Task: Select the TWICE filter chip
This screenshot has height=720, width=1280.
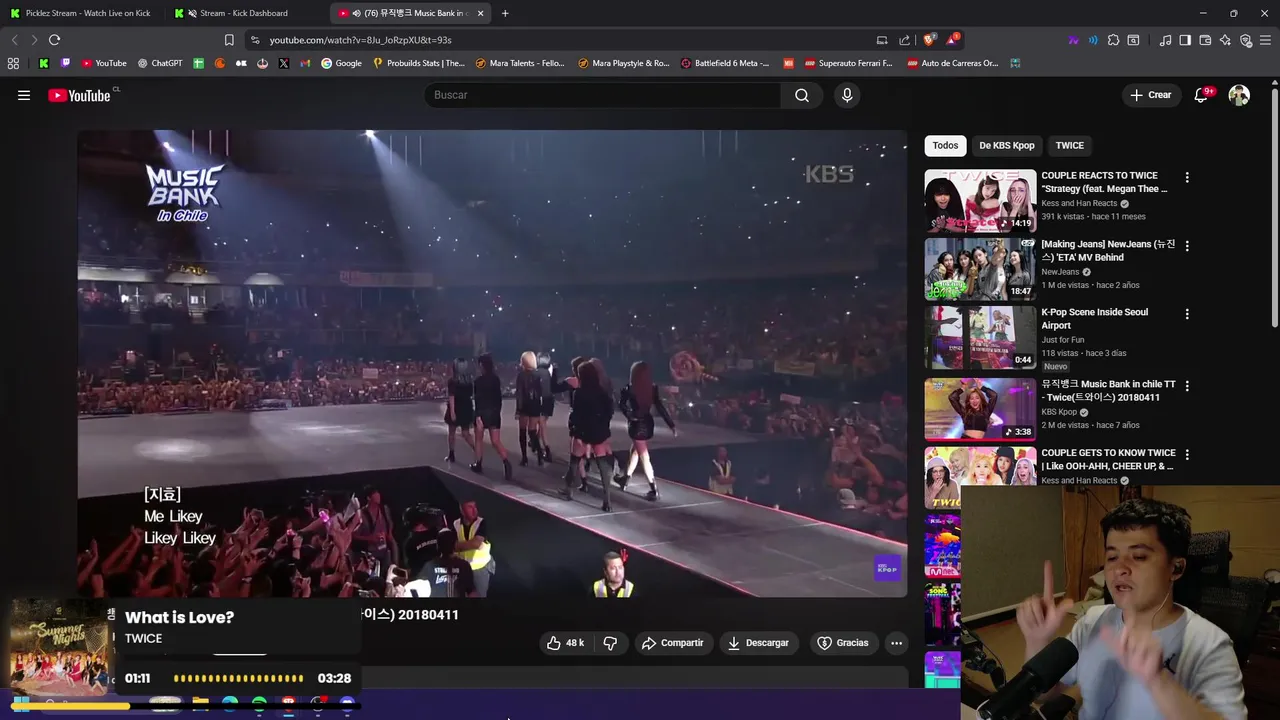Action: tap(1069, 146)
